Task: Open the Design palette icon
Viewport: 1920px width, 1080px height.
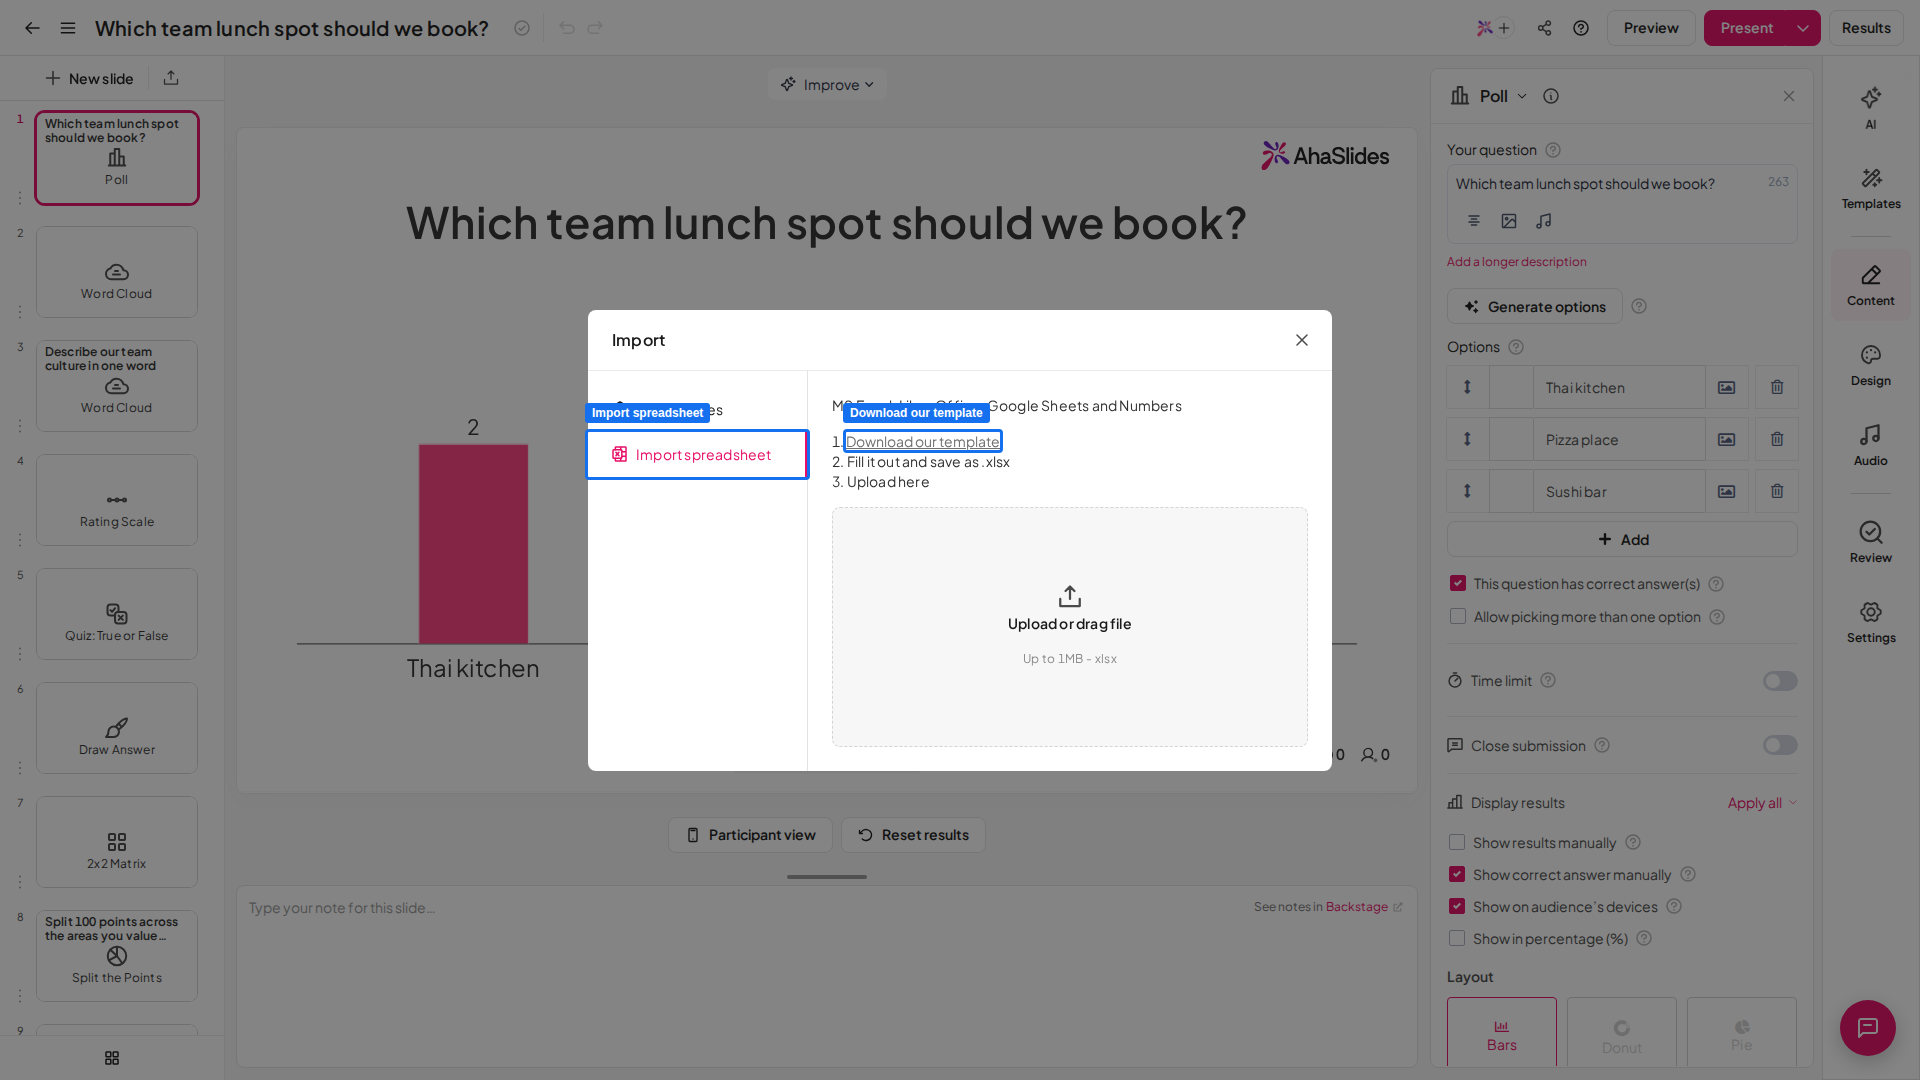Action: click(1871, 366)
